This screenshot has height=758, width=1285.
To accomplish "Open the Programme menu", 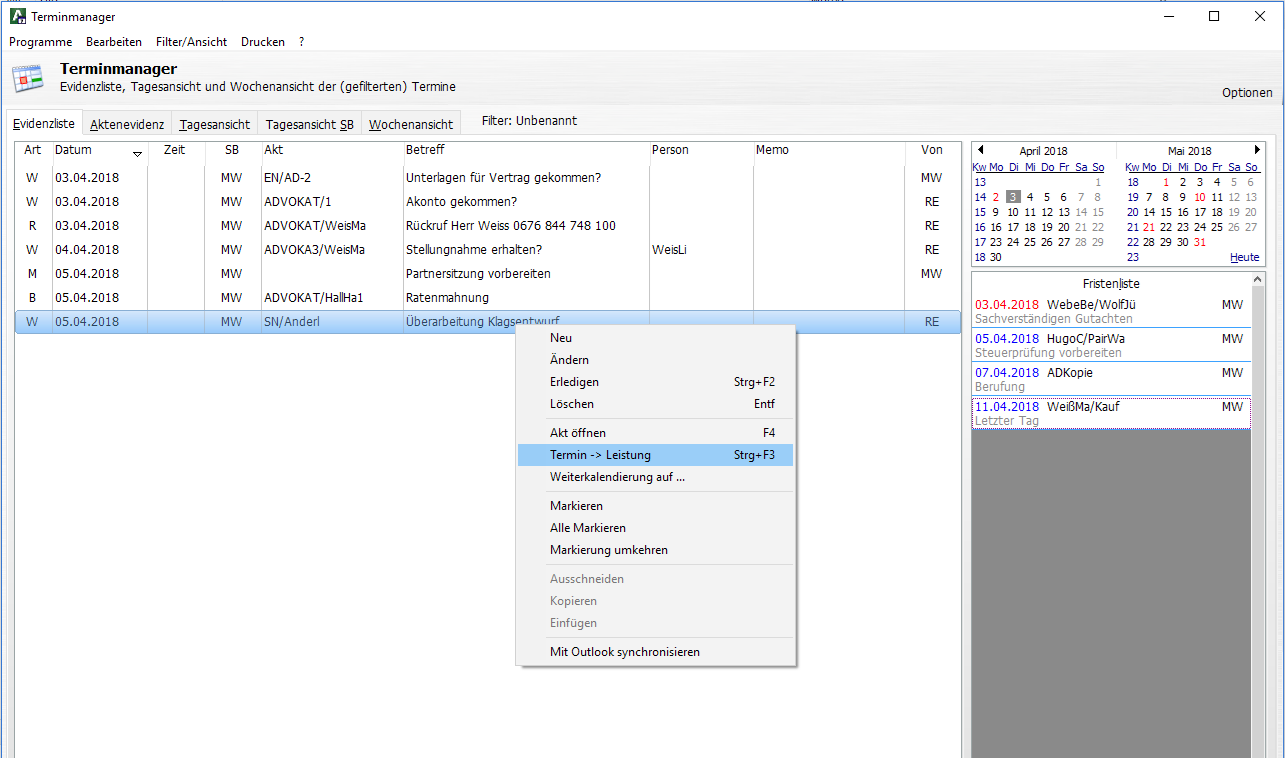I will pos(41,42).
